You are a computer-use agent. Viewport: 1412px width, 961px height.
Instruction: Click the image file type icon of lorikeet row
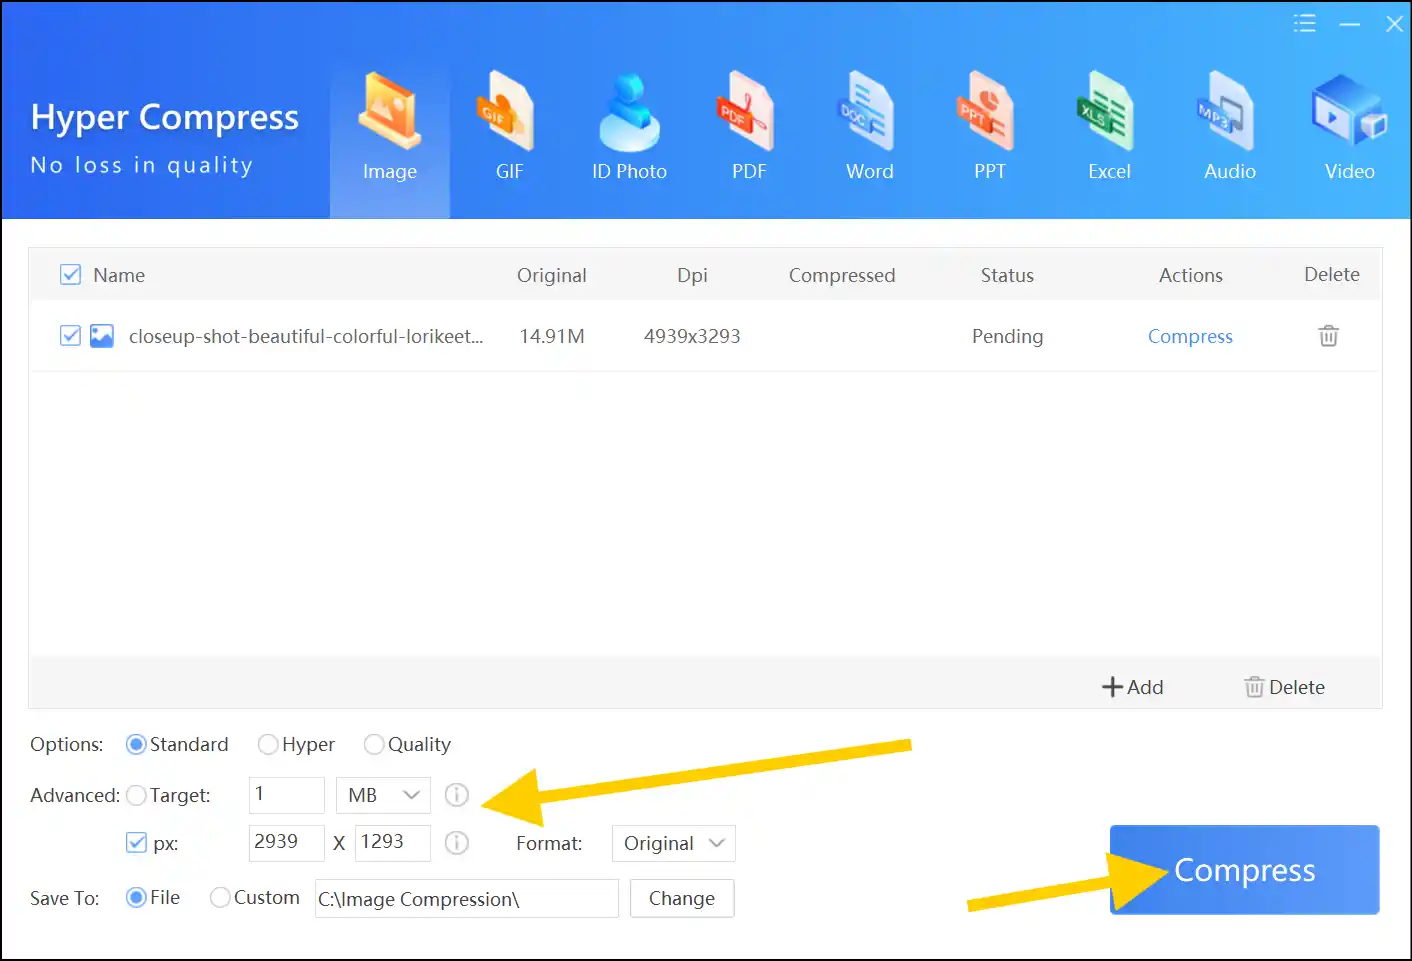(102, 335)
